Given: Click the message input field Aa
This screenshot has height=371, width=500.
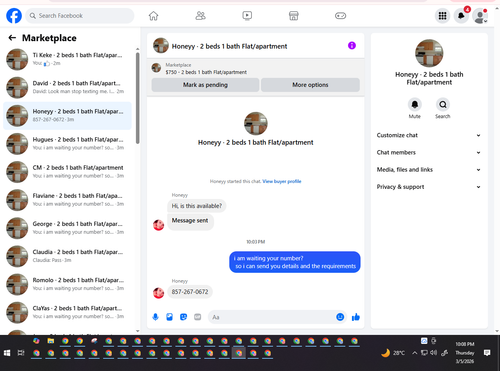Looking at the screenshot, I should click(x=272, y=317).
